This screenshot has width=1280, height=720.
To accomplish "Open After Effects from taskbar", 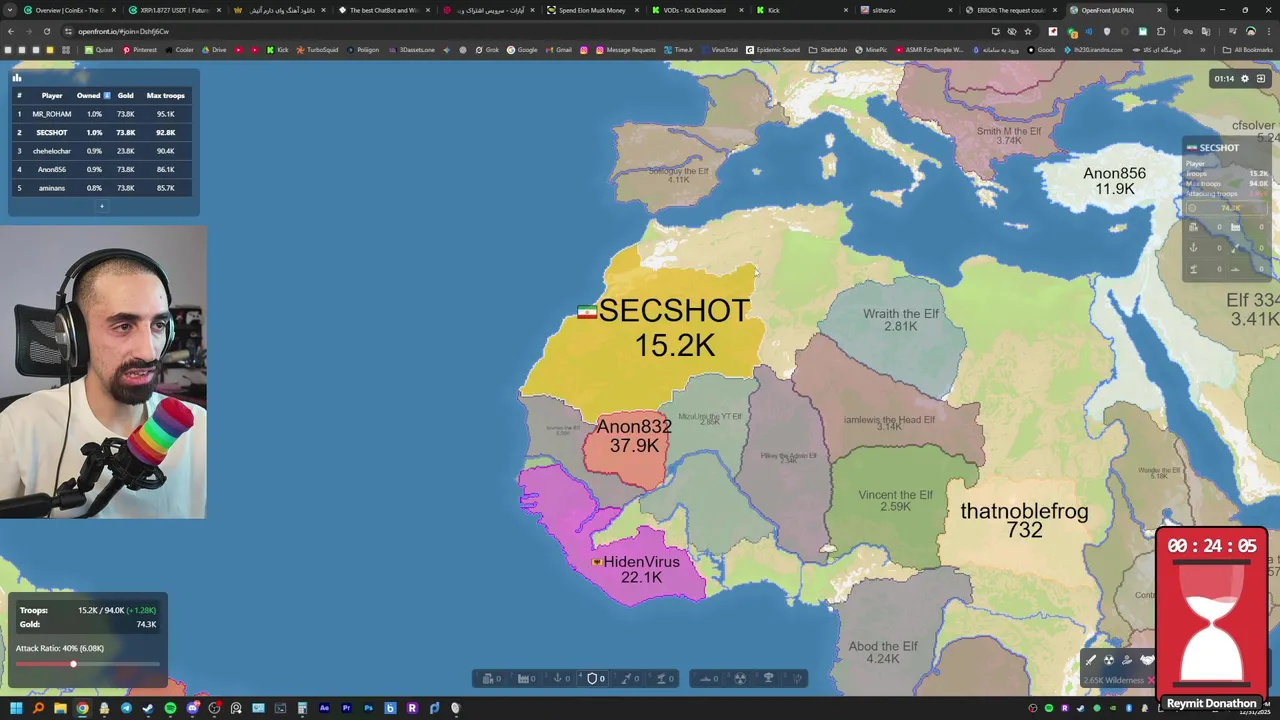I will (x=324, y=708).
